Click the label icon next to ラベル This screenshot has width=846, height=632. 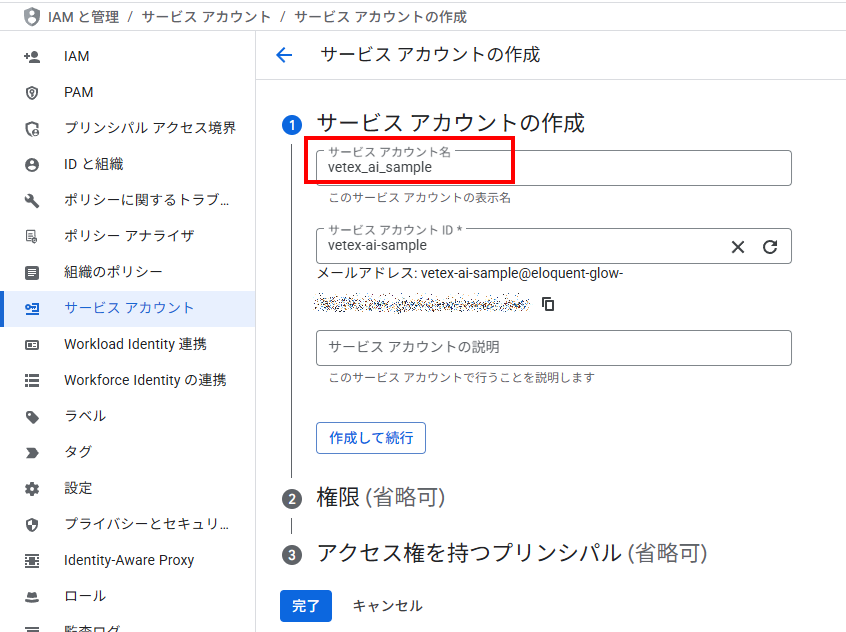tap(32, 416)
